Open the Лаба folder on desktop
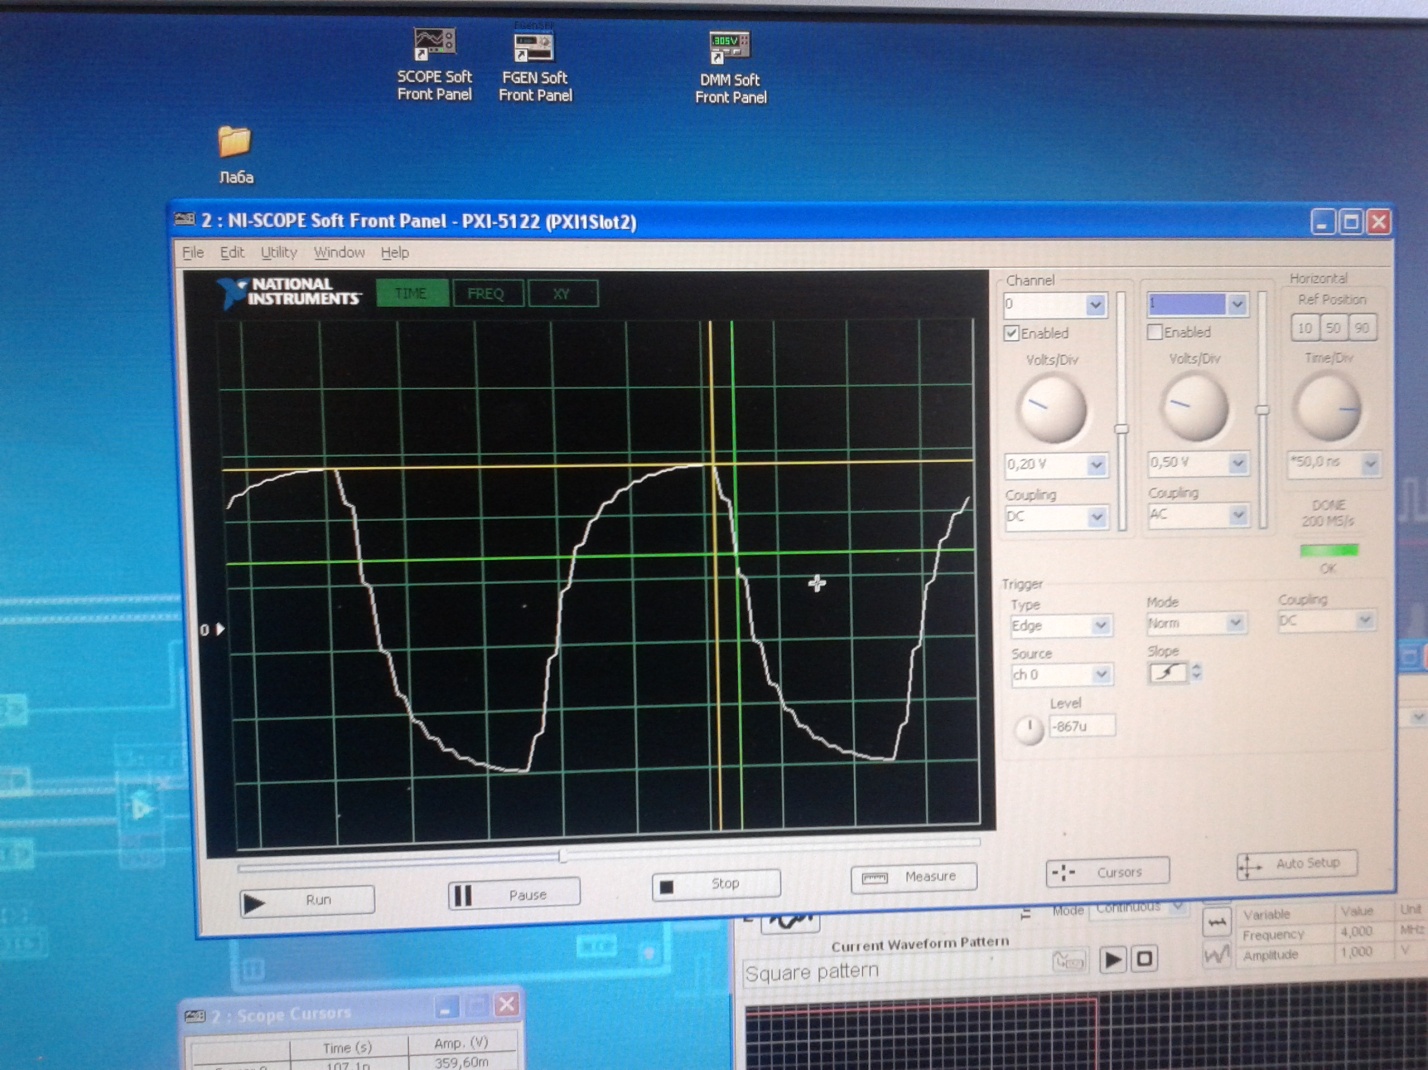Screen dimensions: 1428x1070 point(235,155)
